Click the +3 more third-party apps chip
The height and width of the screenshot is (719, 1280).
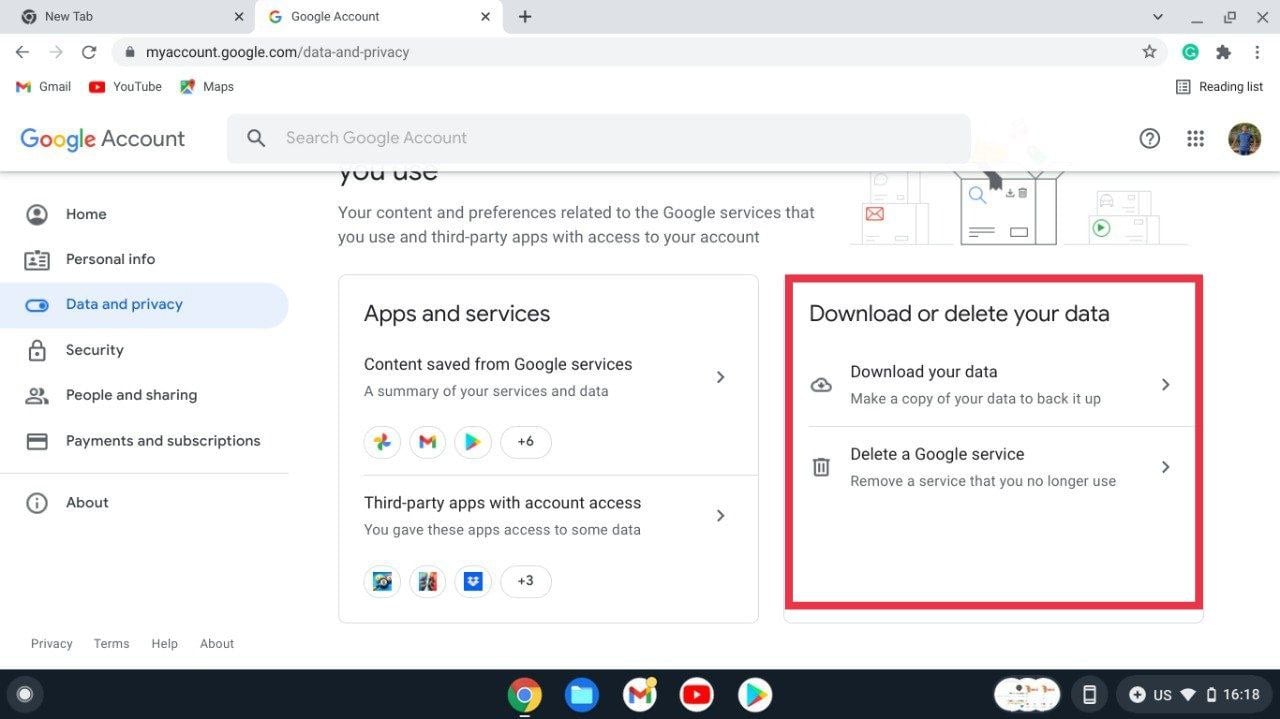[x=526, y=581]
